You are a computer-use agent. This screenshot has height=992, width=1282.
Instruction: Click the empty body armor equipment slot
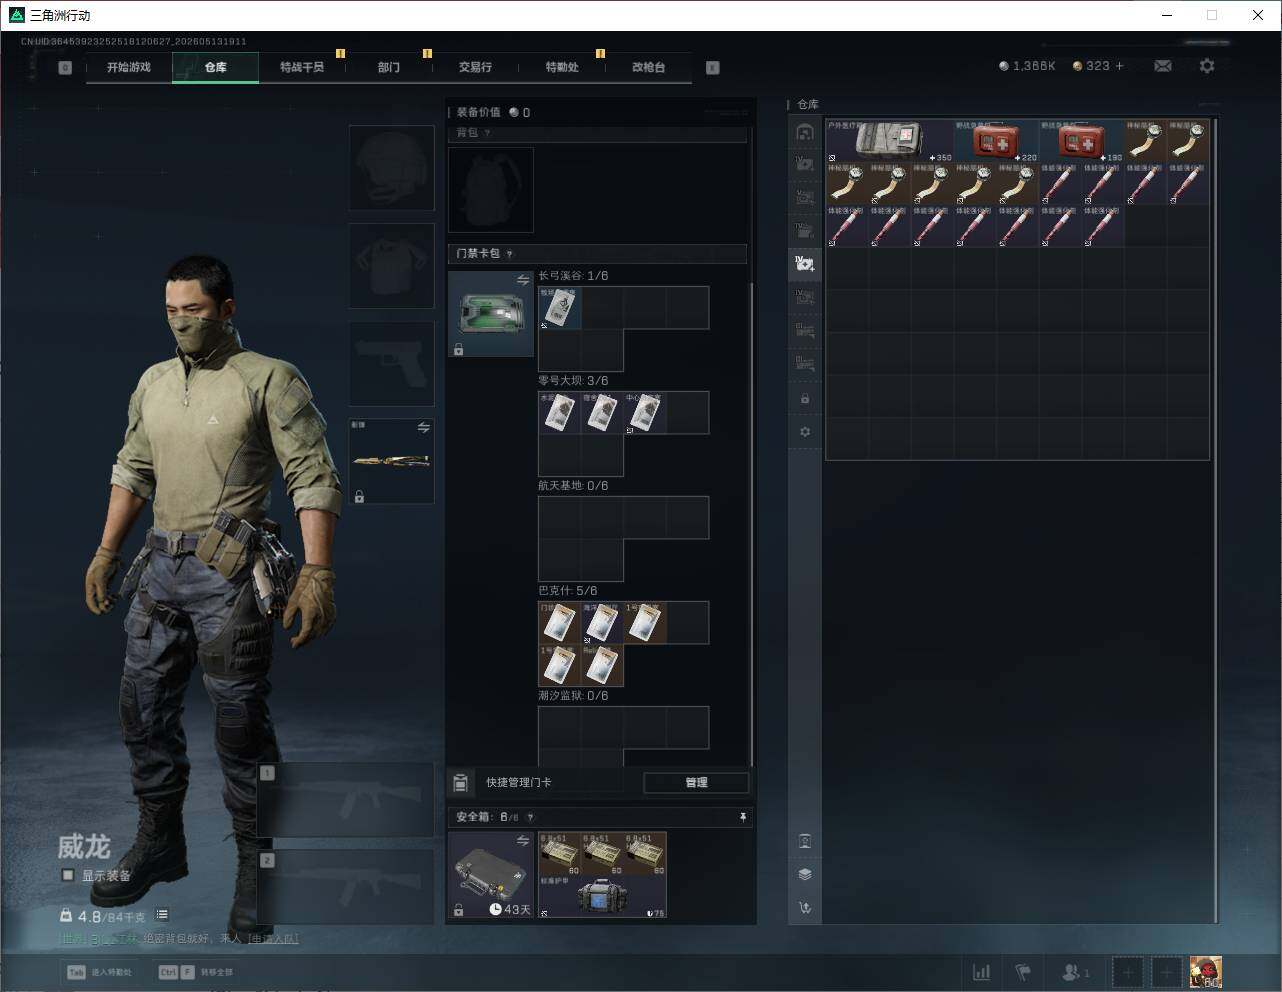(x=391, y=265)
